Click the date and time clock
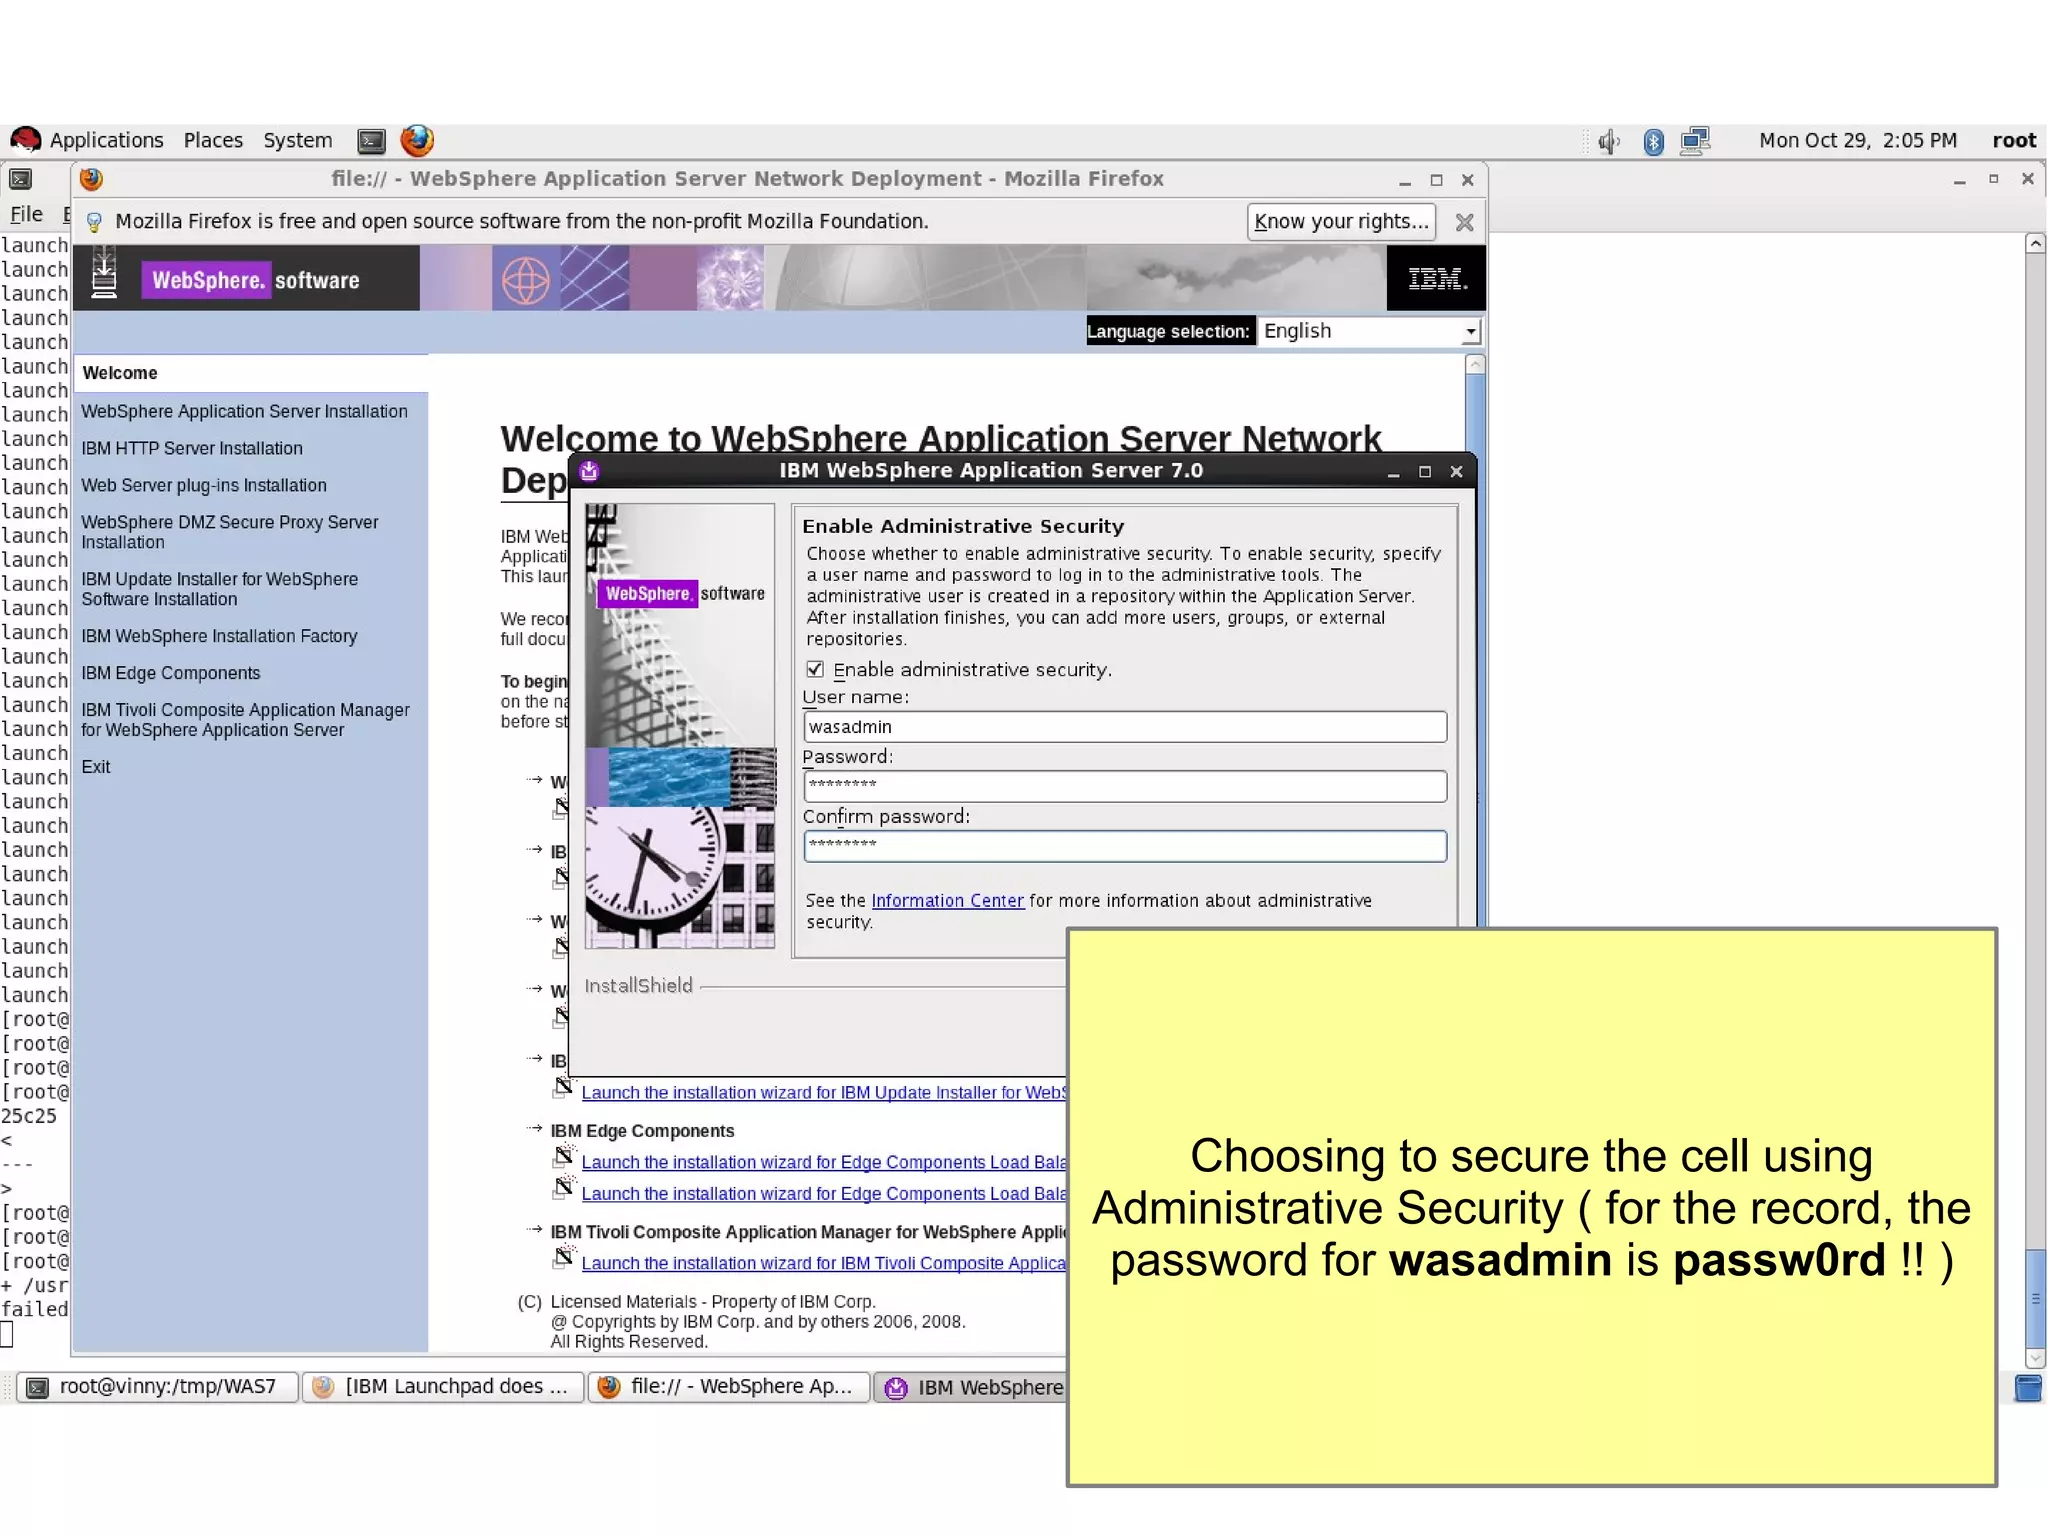 [1858, 140]
